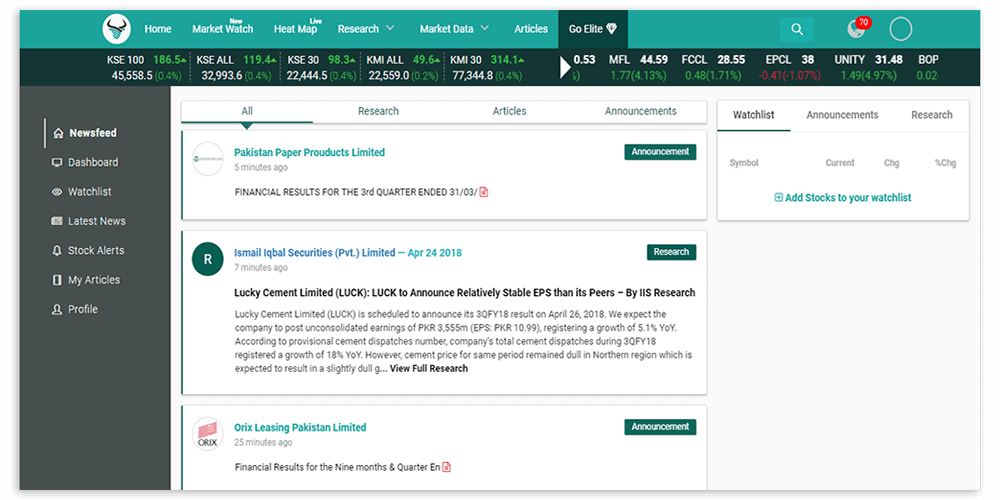Click Pakistan Paper Products company logo
The height and width of the screenshot is (500, 1000).
(208, 158)
